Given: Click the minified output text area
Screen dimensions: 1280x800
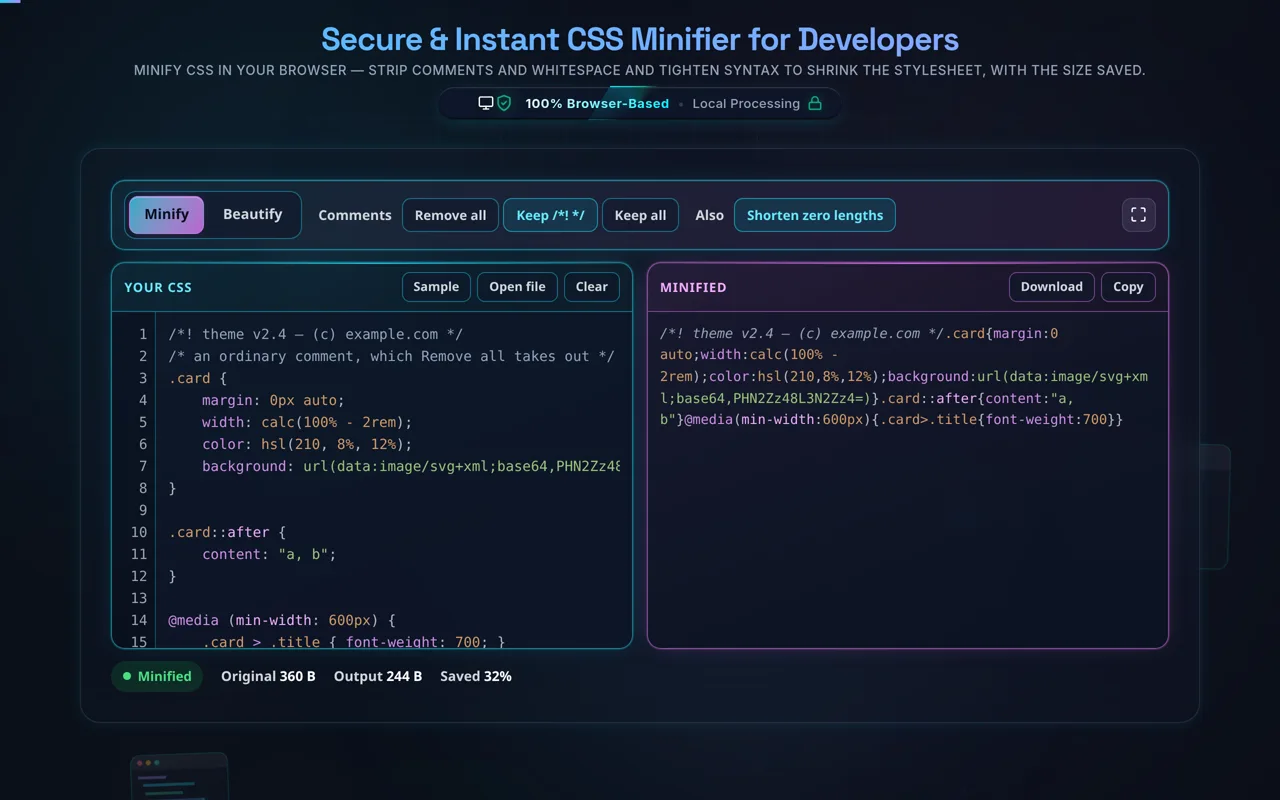Looking at the screenshot, I should coord(908,480).
